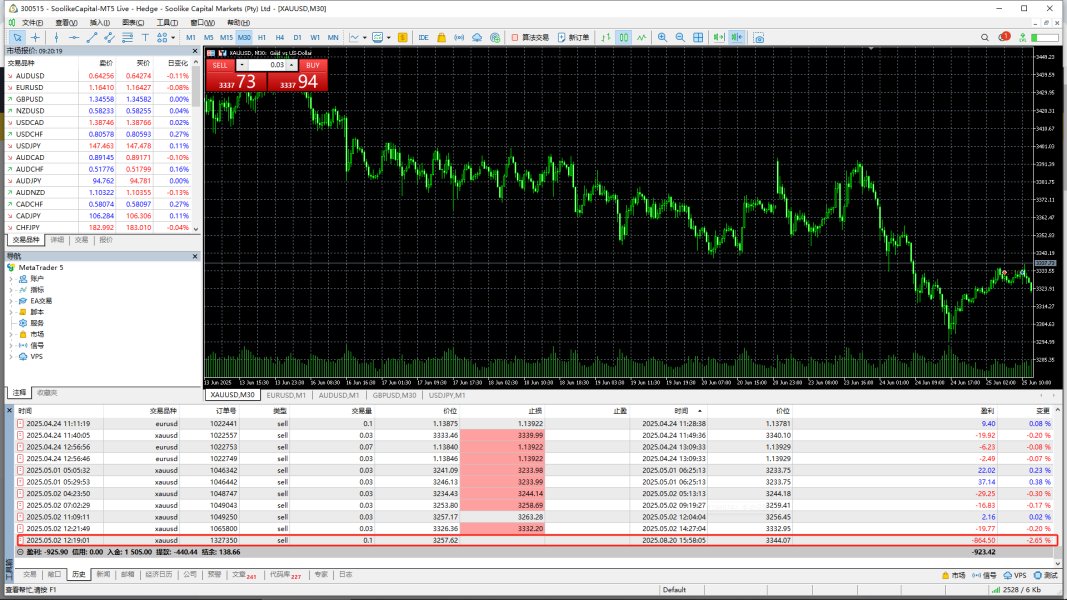Switch to the EURUSD,M1 chart tab
The image size is (1067, 600).
pos(290,395)
